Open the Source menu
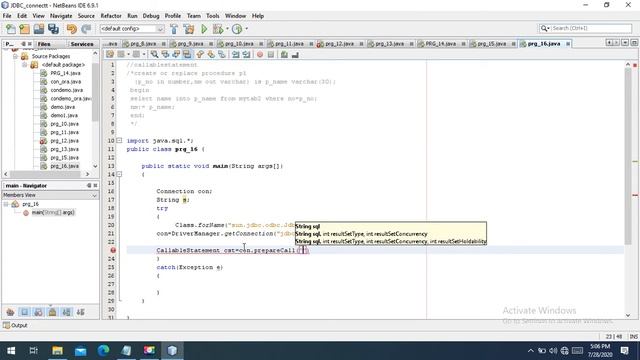Screen dimensions: 640x360 point(86,16)
